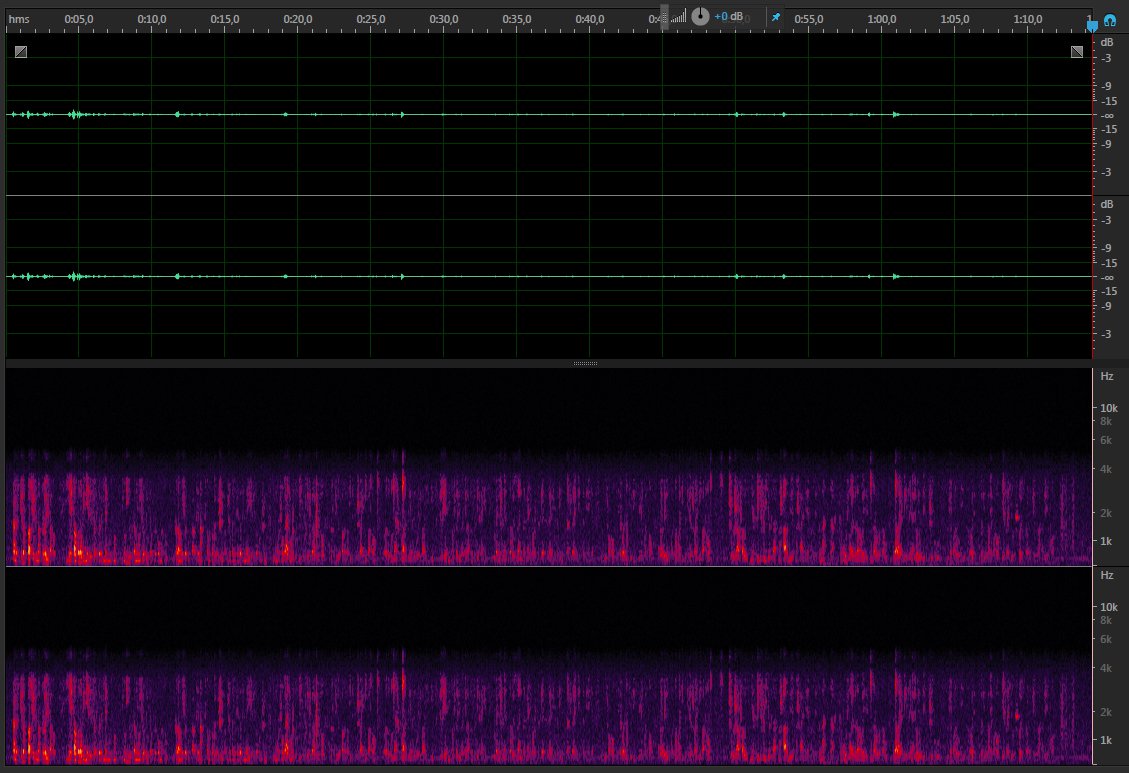1129x773 pixels.
Task: Click the blue playhead marker on ruler
Action: point(1092,26)
